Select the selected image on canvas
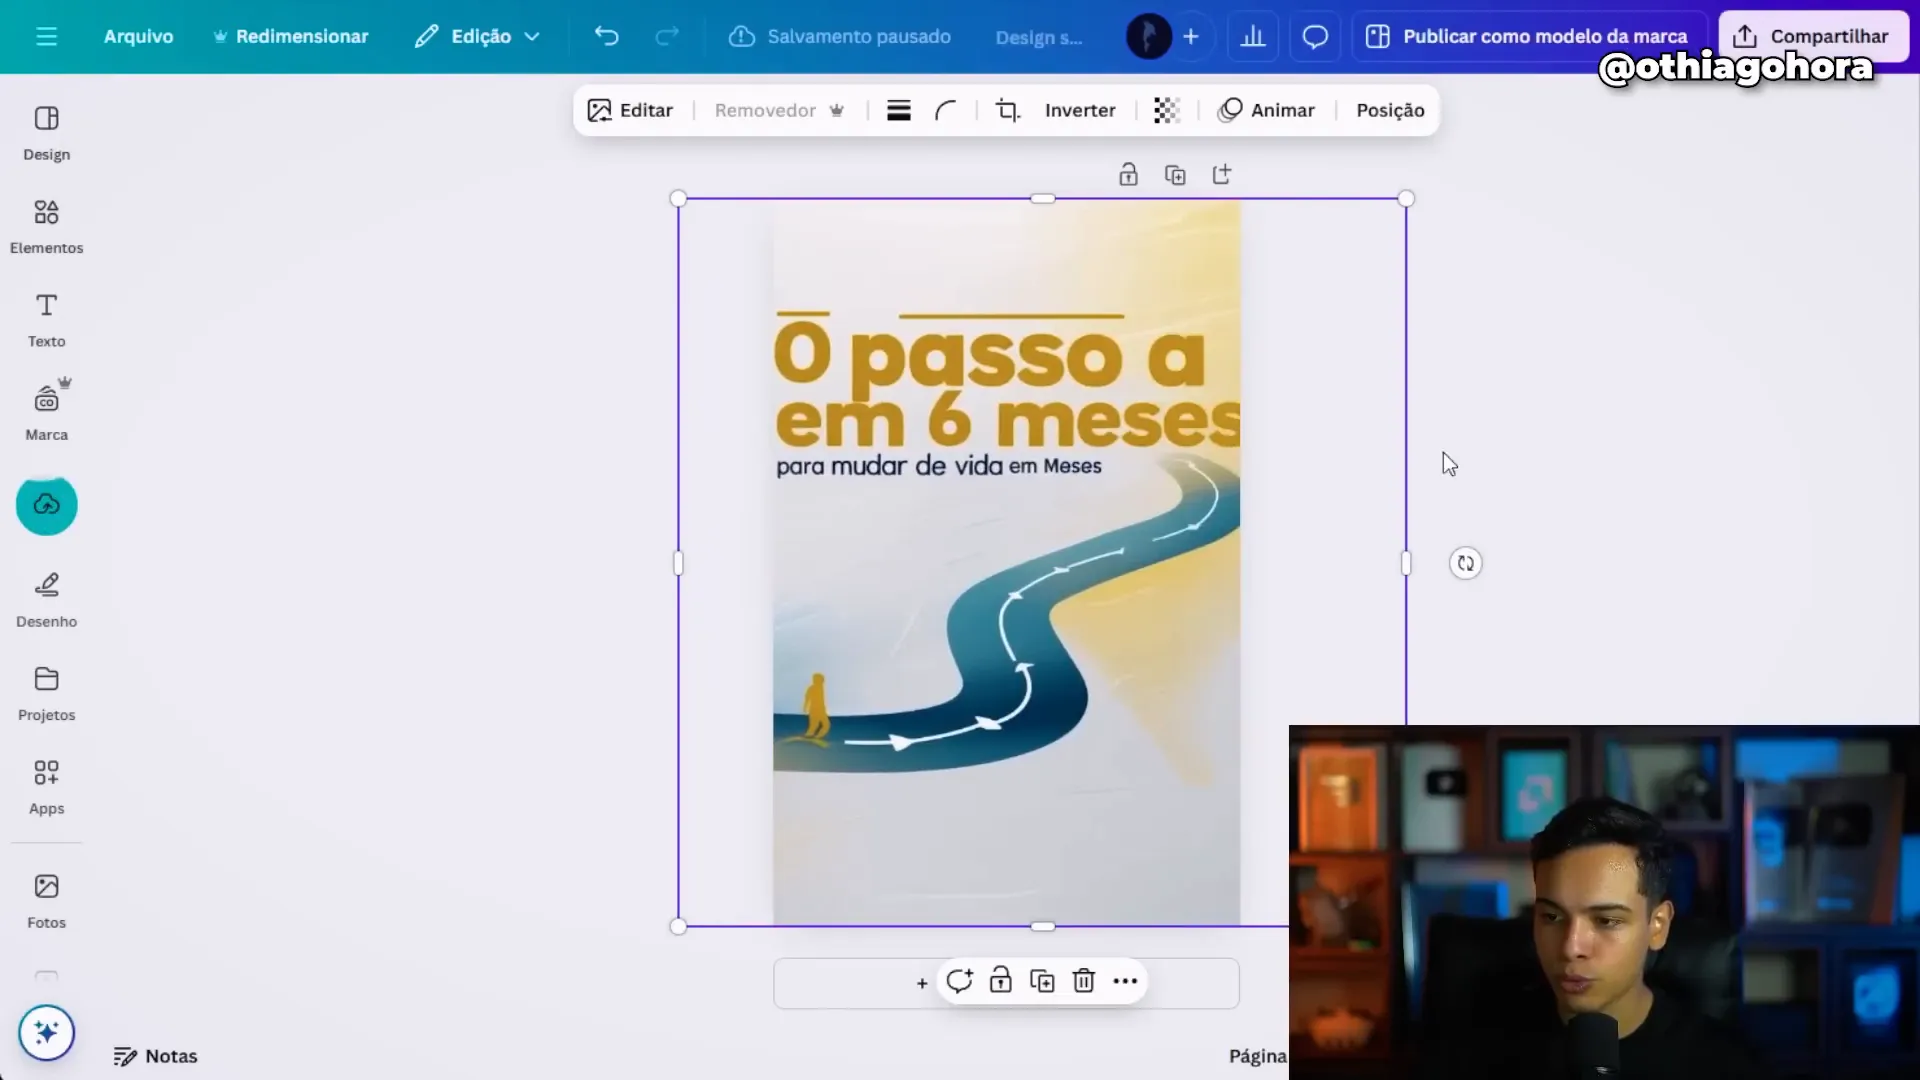 coord(1042,562)
